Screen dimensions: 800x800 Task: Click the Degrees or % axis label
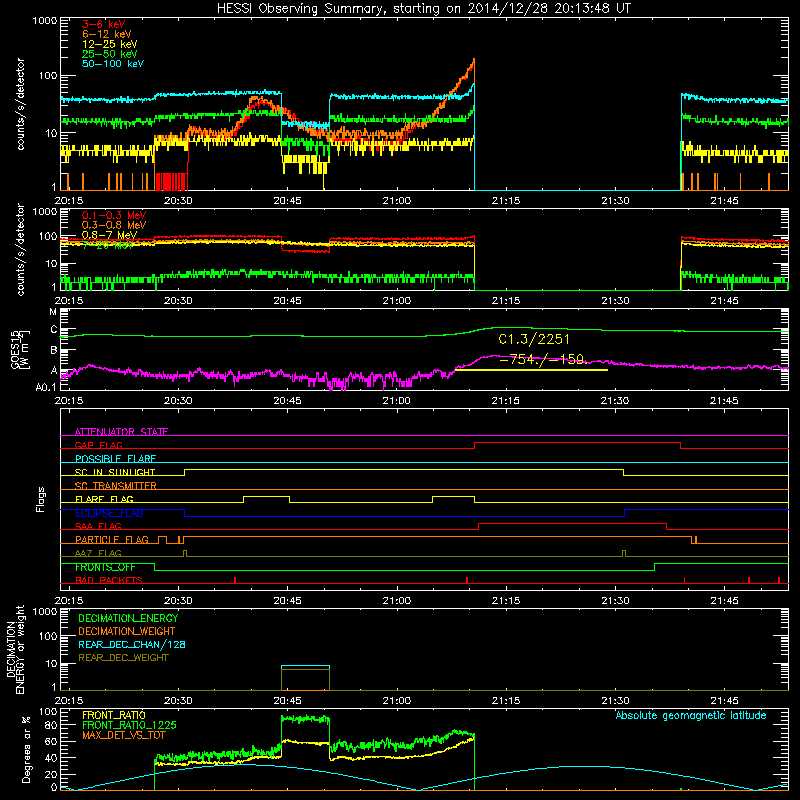[x=26, y=749]
